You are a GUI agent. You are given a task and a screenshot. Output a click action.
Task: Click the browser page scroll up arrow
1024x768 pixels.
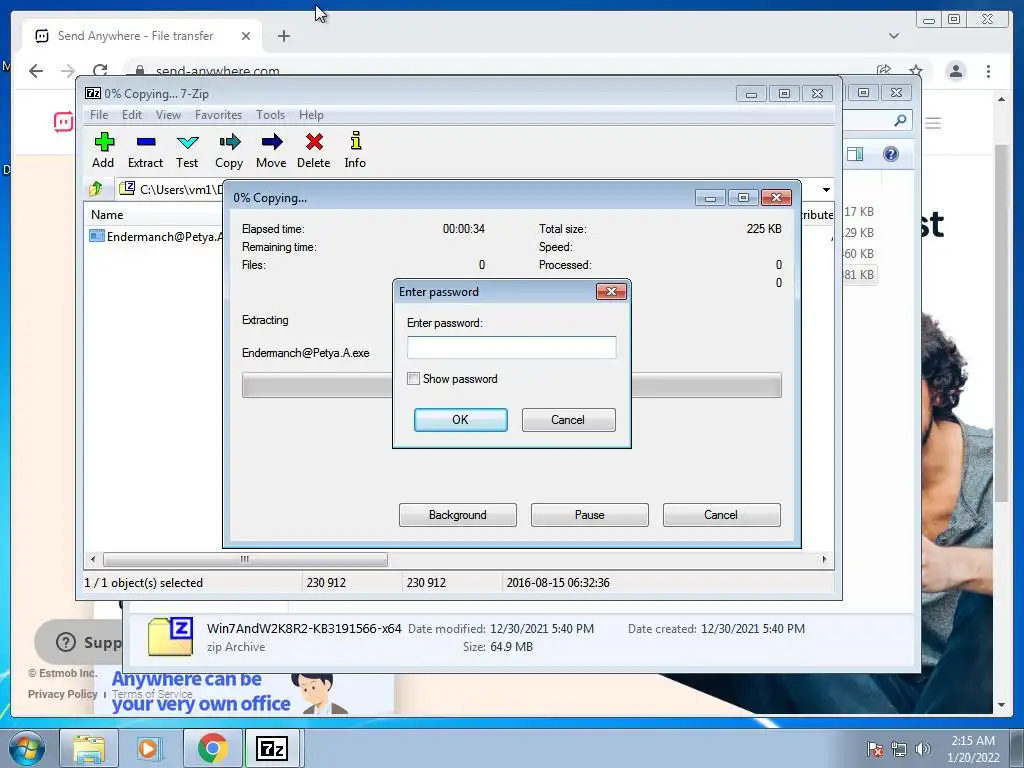(1001, 99)
